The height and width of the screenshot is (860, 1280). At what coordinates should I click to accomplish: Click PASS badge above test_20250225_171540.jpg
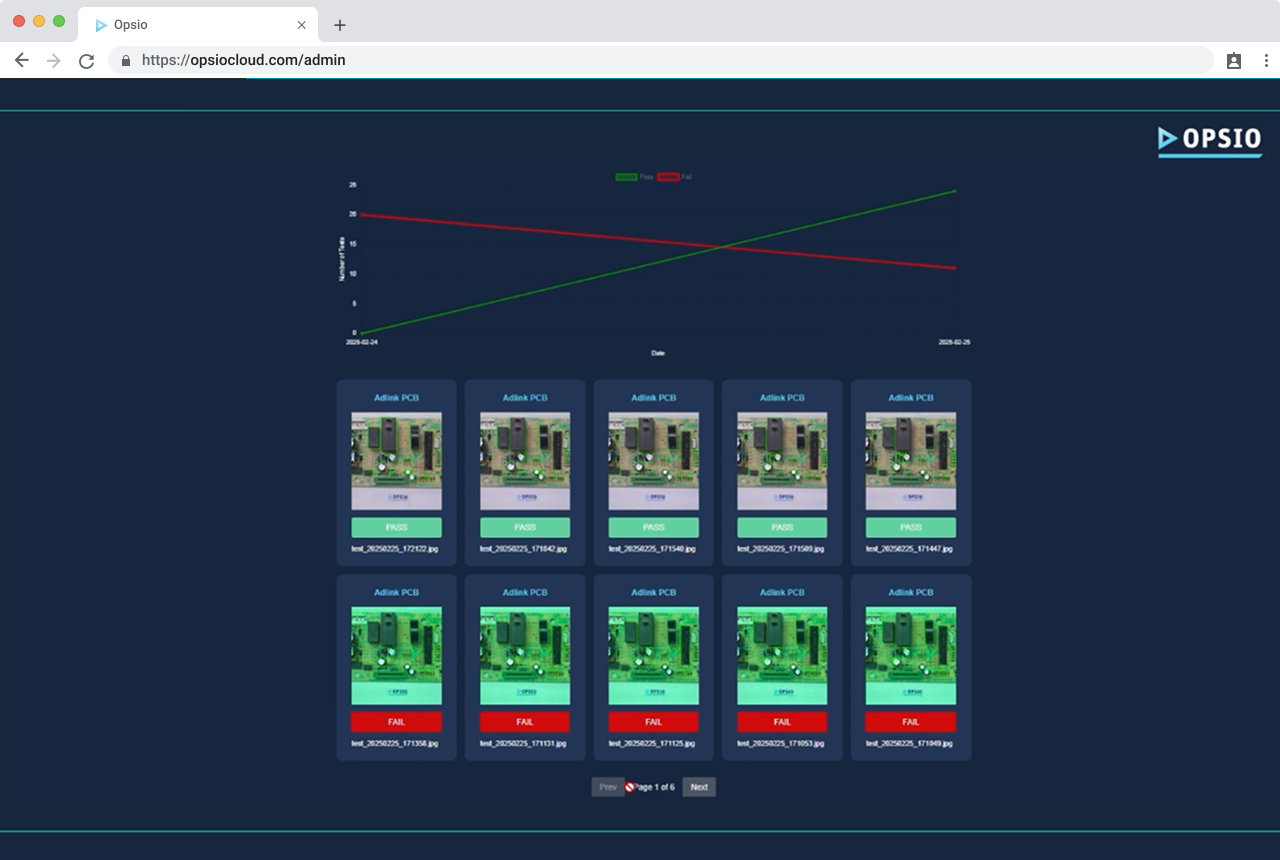click(x=653, y=527)
